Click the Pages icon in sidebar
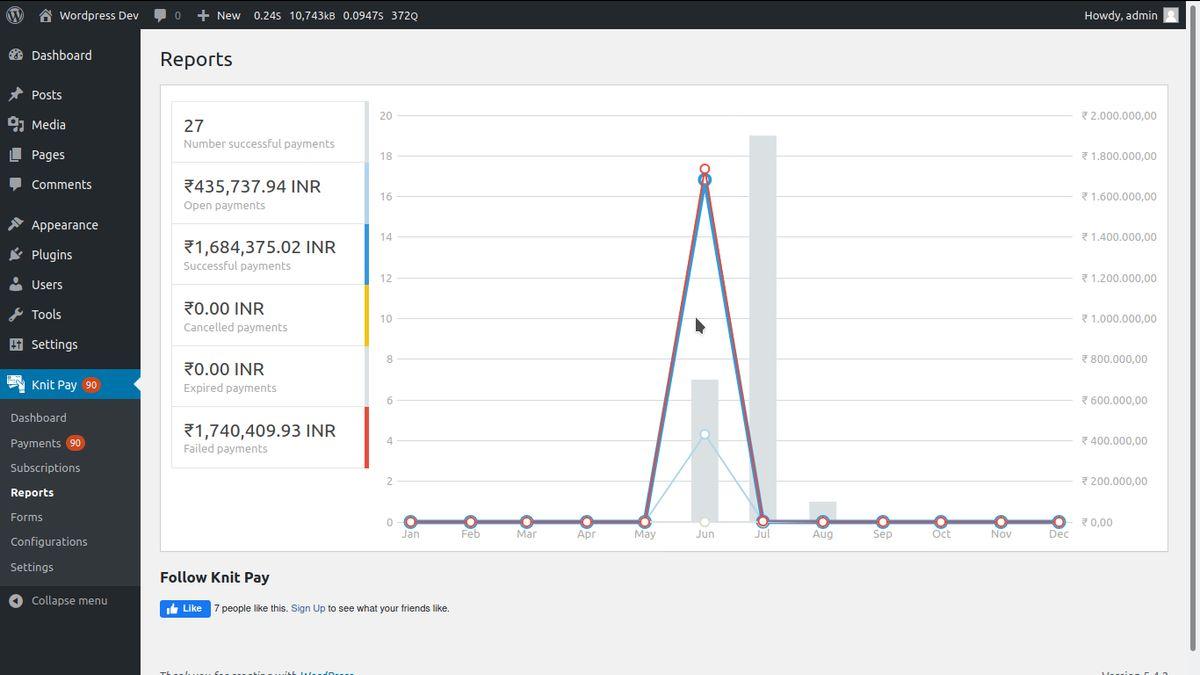The height and width of the screenshot is (675, 1200). click(15, 155)
